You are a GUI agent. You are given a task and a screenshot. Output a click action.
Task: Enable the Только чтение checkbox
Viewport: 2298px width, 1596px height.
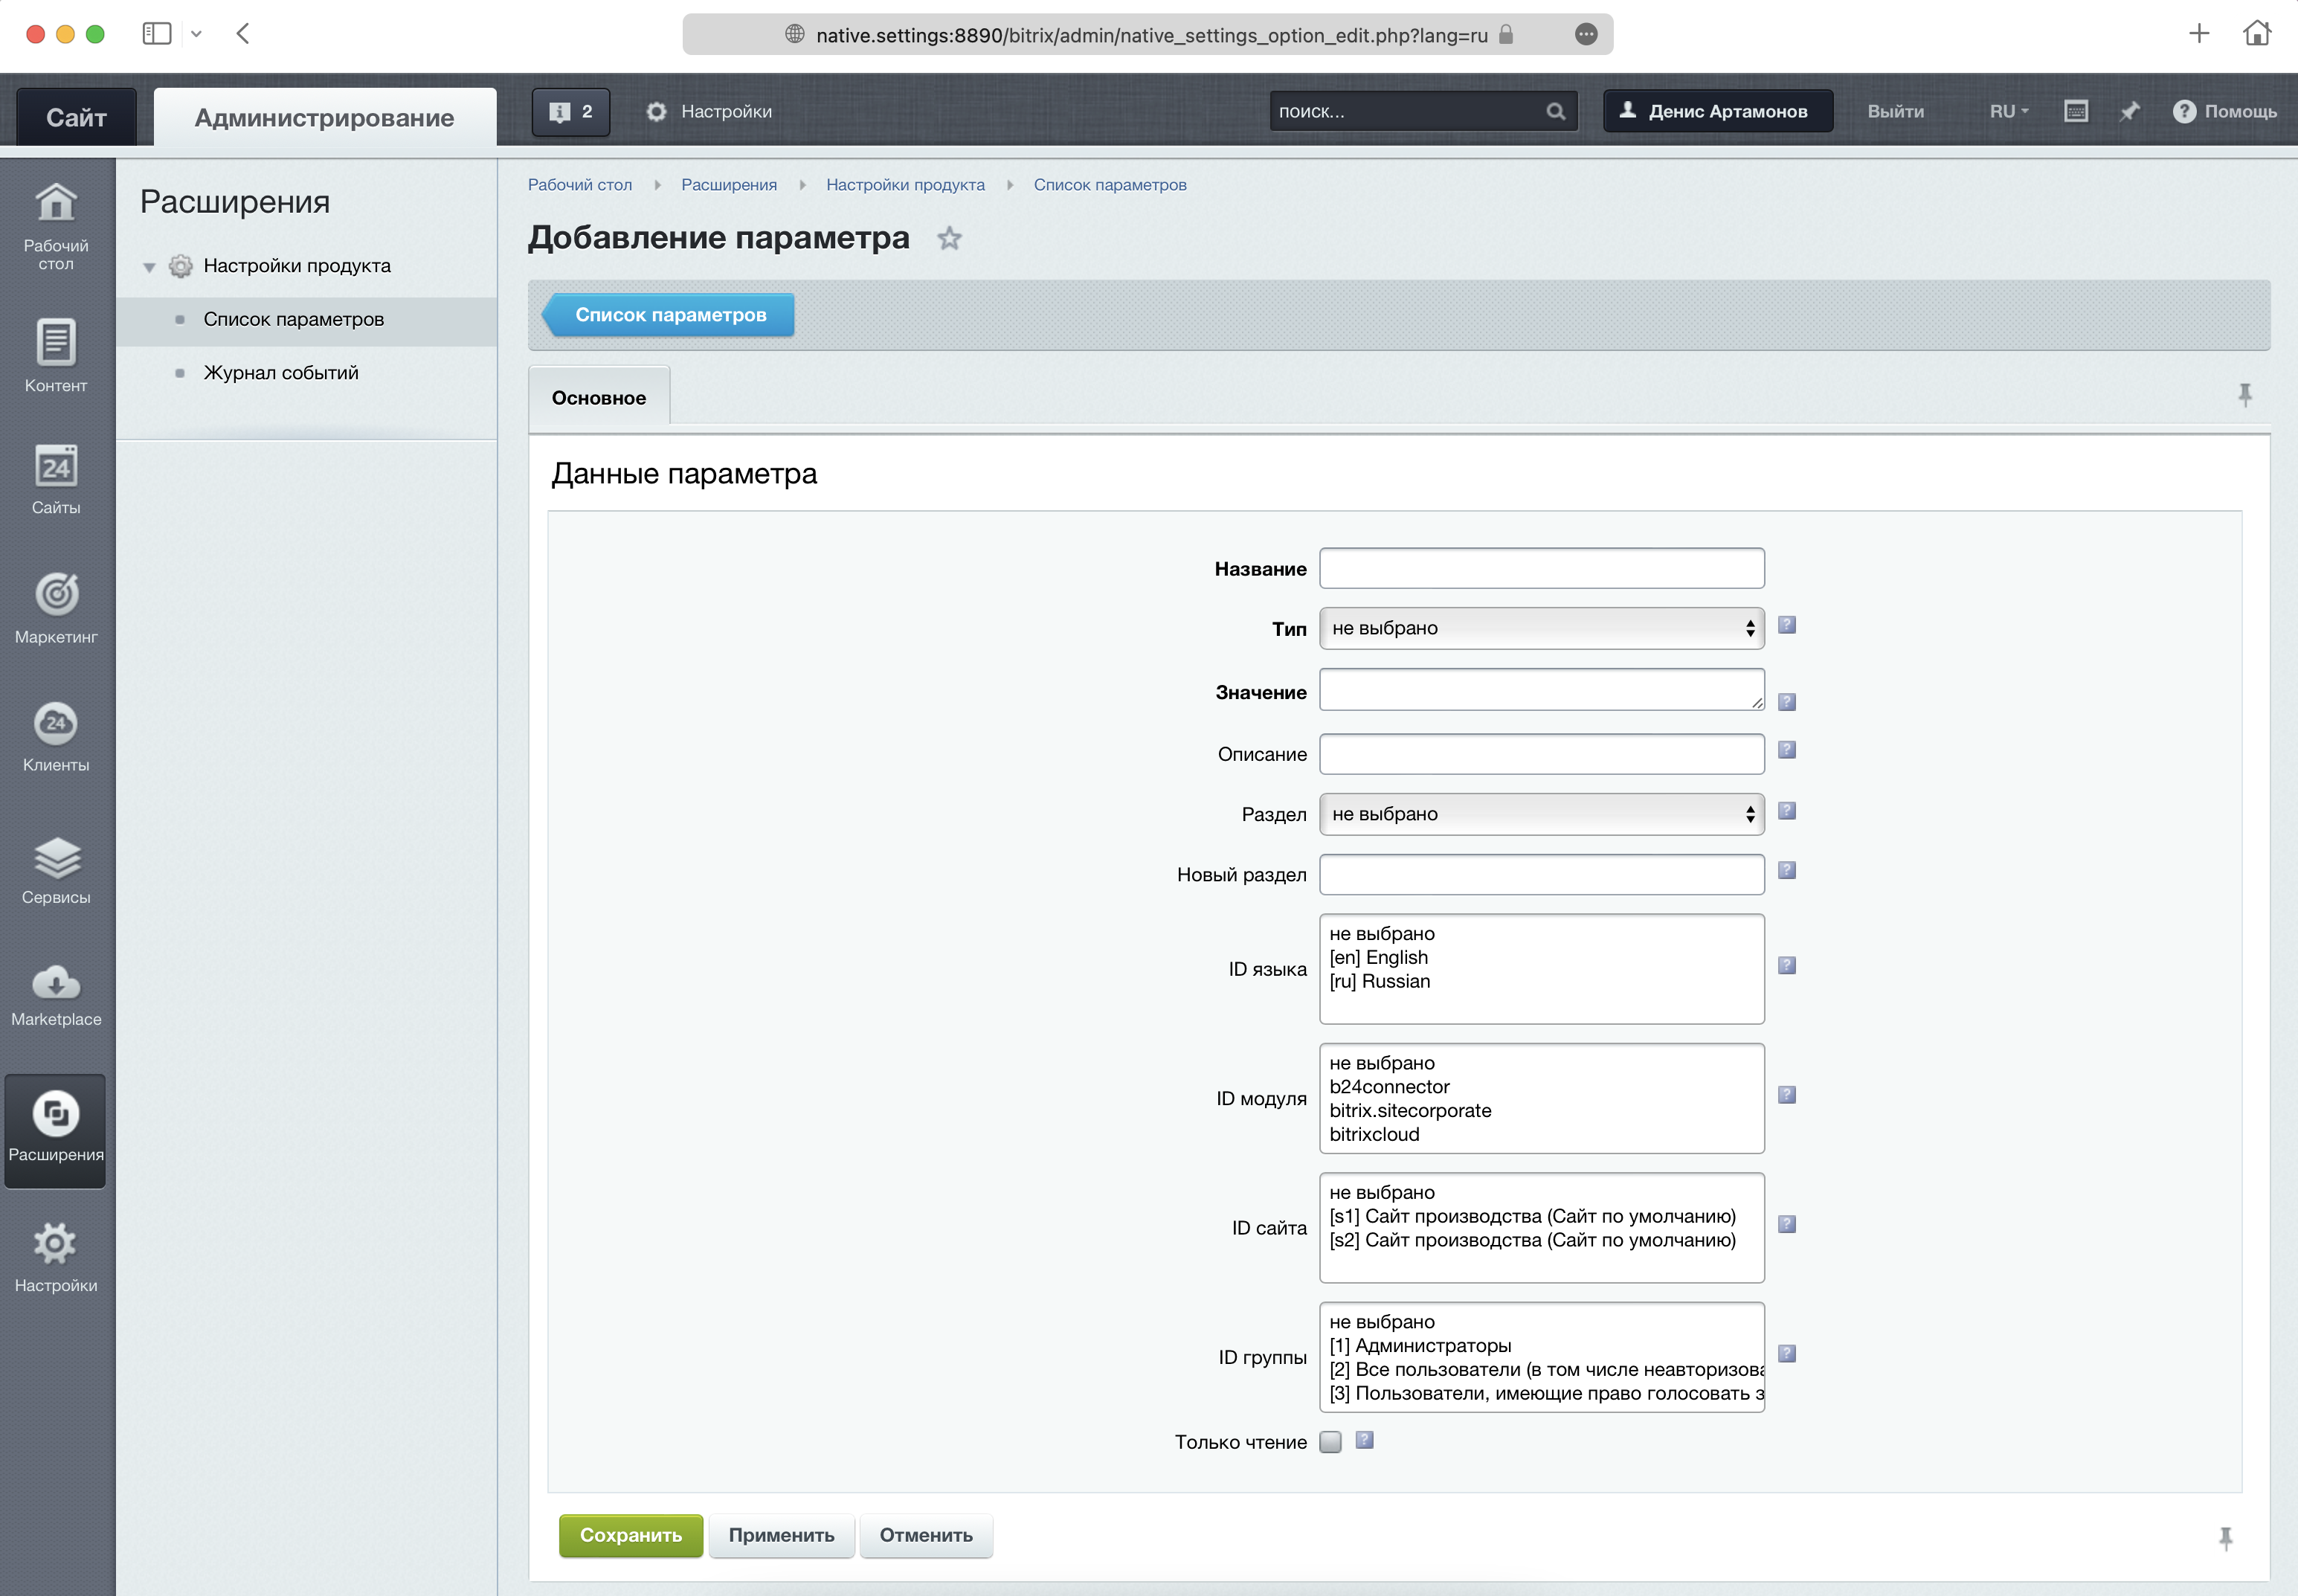(x=1330, y=1441)
